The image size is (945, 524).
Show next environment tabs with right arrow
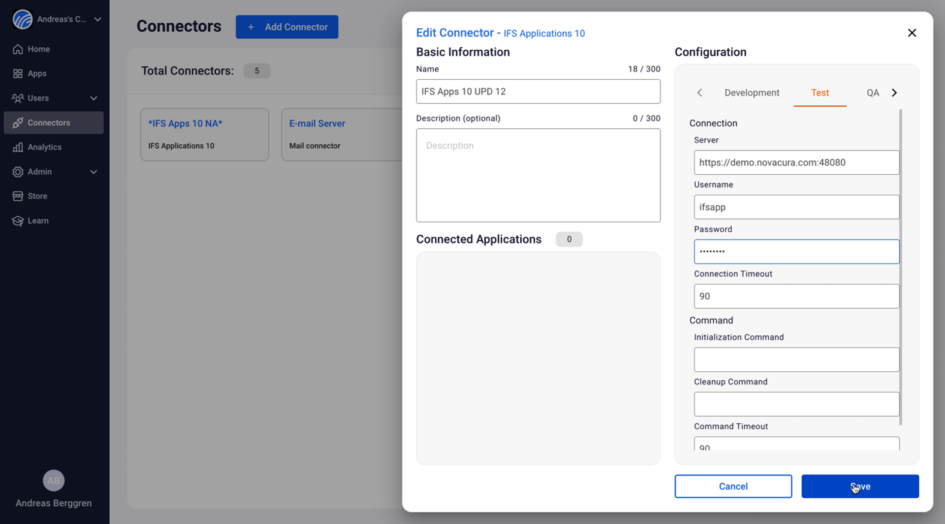tap(894, 92)
